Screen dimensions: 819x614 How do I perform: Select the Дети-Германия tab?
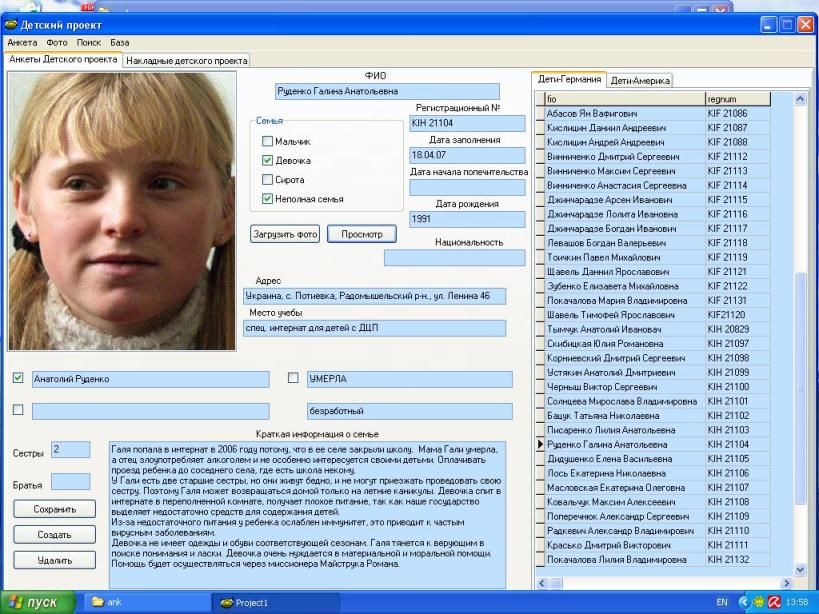point(569,79)
